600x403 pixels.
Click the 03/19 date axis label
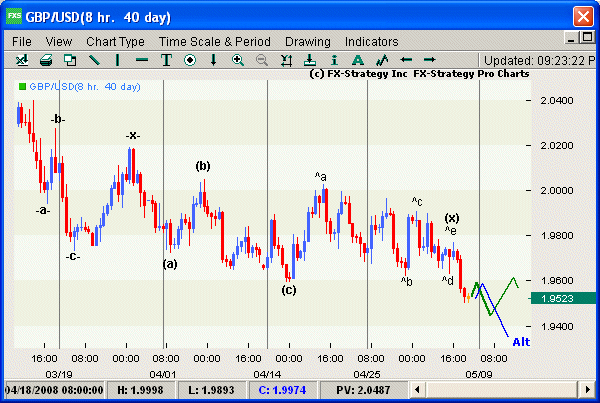(x=59, y=374)
